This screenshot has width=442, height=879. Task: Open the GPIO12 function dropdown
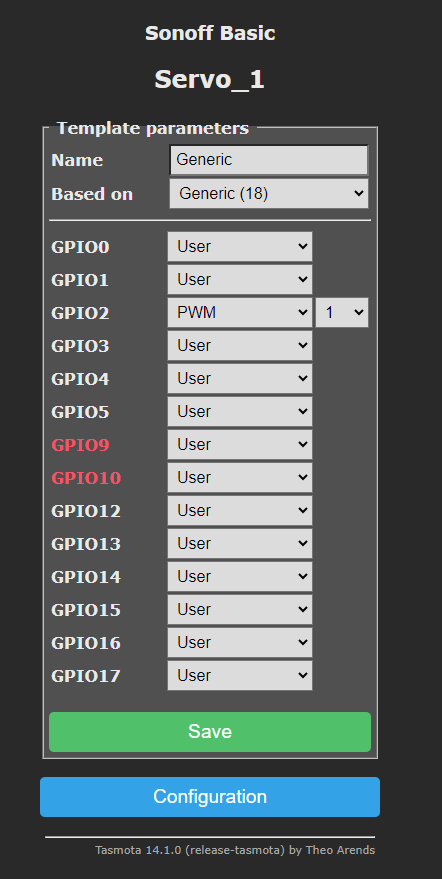[240, 511]
